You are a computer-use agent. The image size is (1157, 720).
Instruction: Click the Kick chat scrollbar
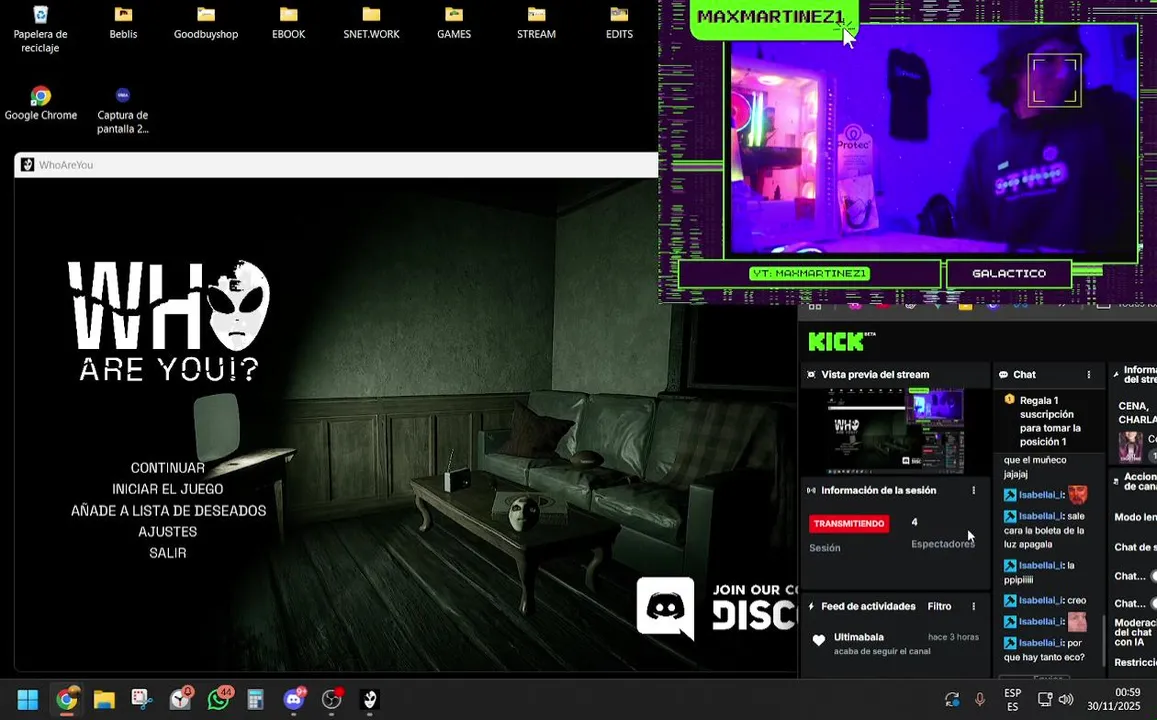point(1104,640)
